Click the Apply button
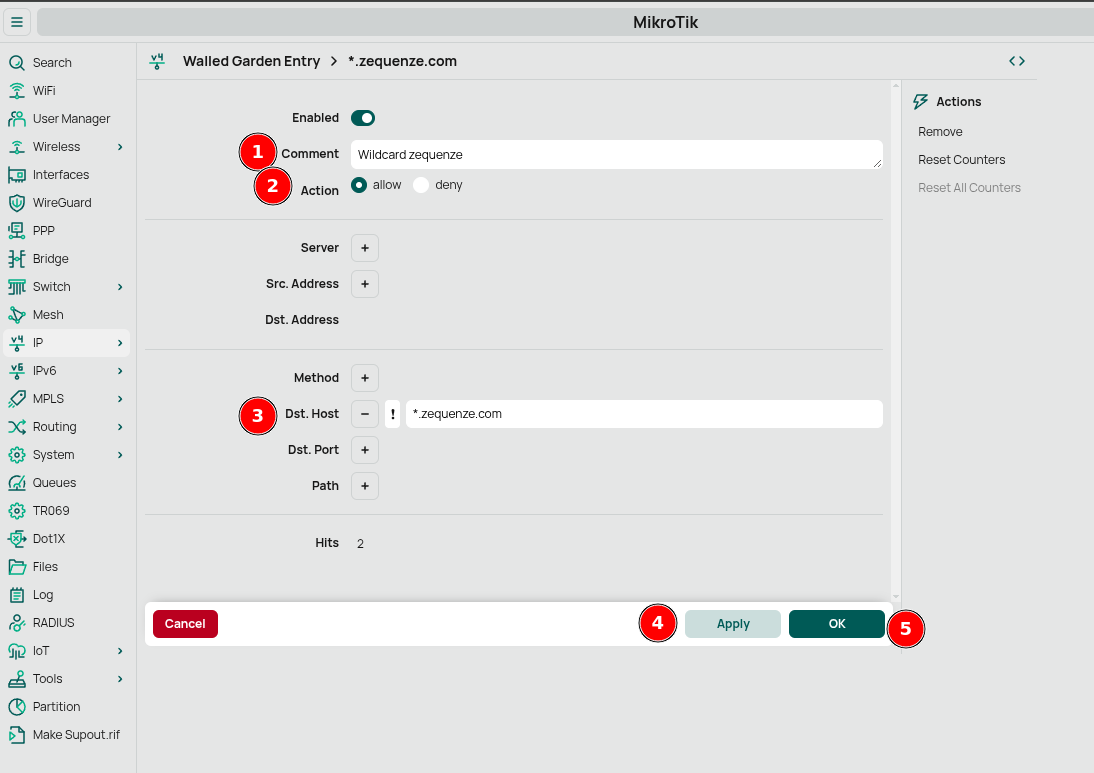1094x773 pixels. pos(732,623)
